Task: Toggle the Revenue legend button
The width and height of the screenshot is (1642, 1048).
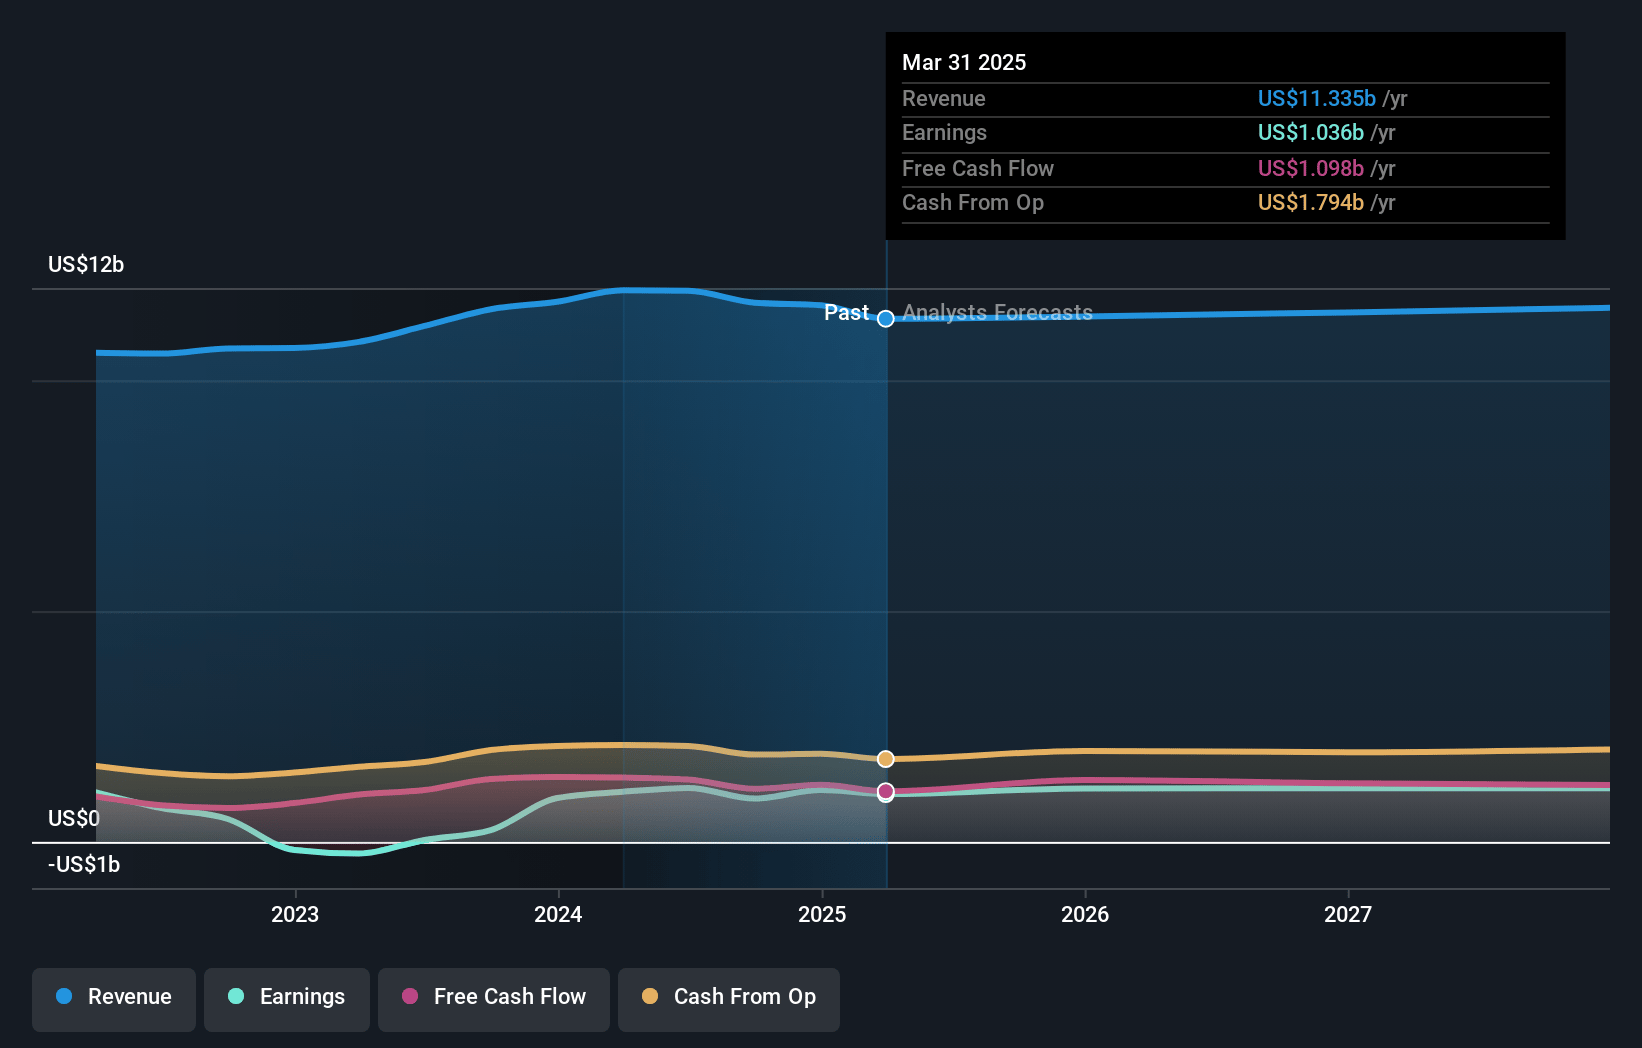Action: pyautogui.click(x=114, y=999)
